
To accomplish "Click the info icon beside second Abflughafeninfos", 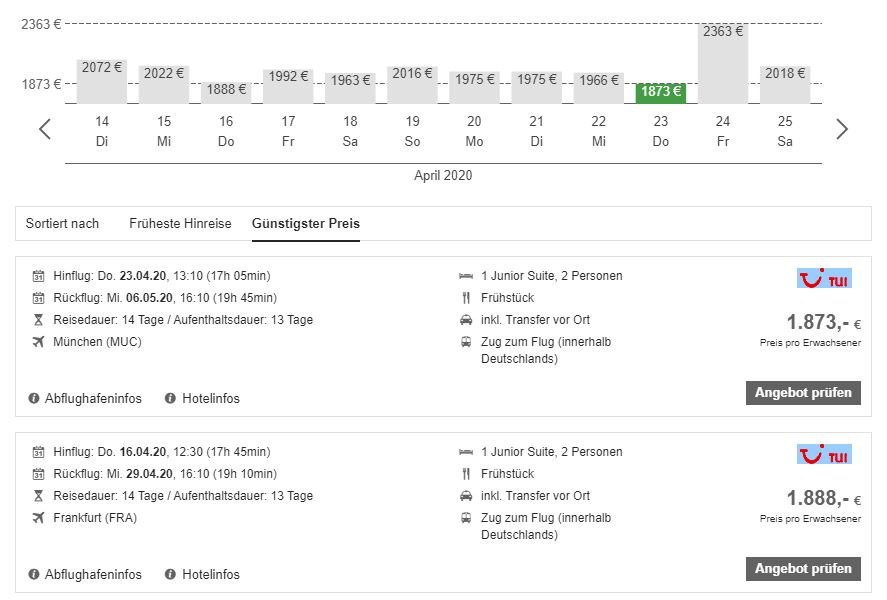I will (x=35, y=574).
